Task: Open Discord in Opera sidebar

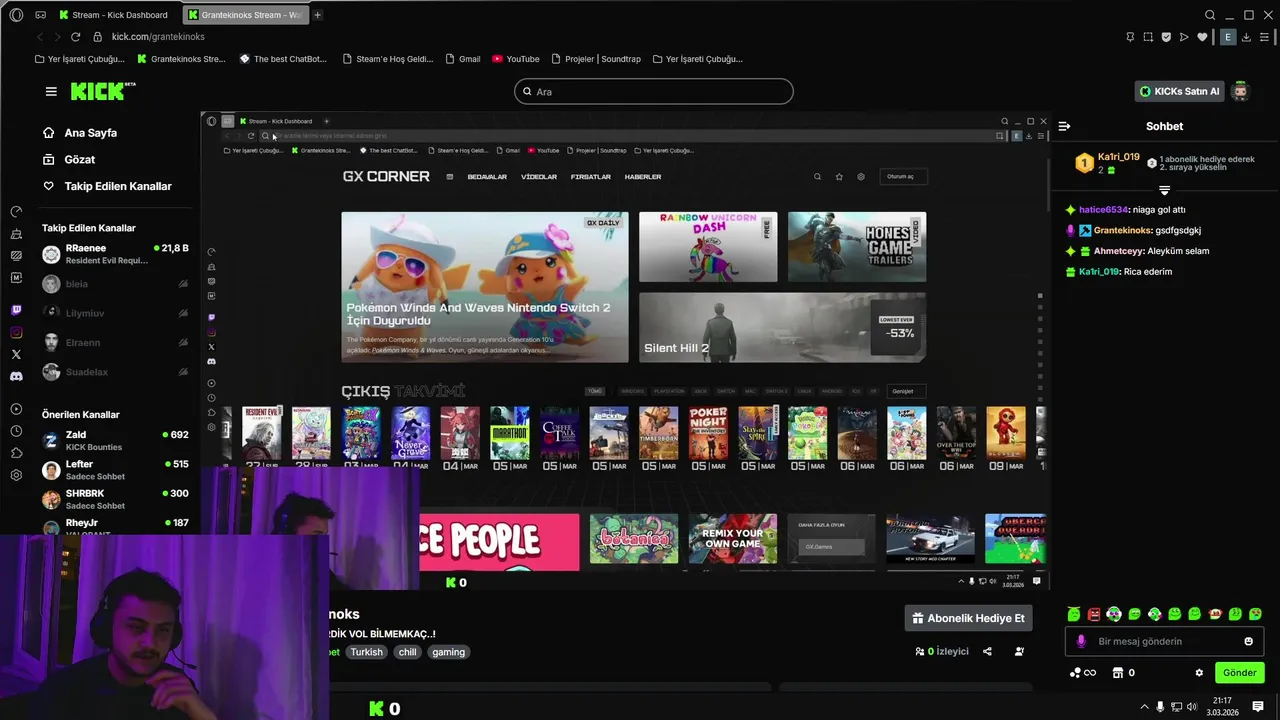Action: (16, 377)
